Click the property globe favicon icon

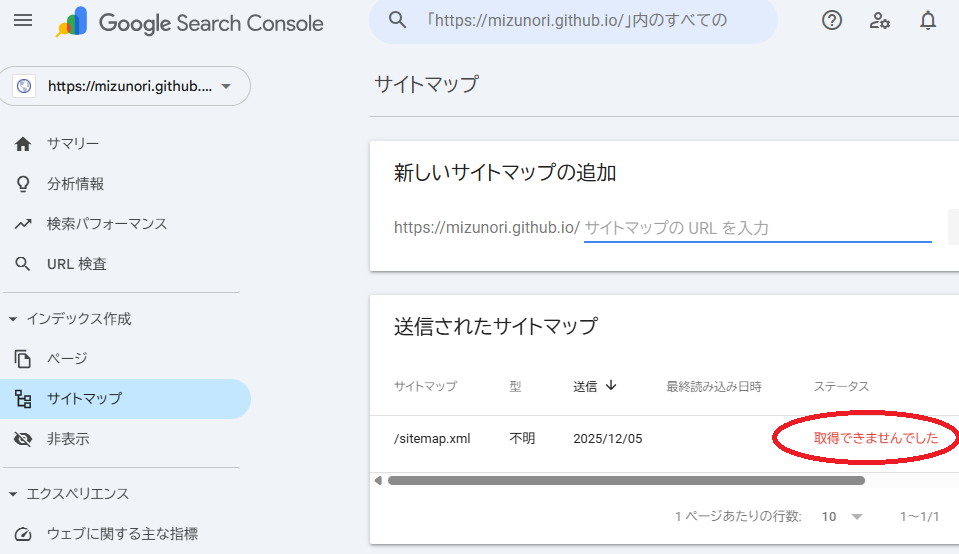point(24,86)
